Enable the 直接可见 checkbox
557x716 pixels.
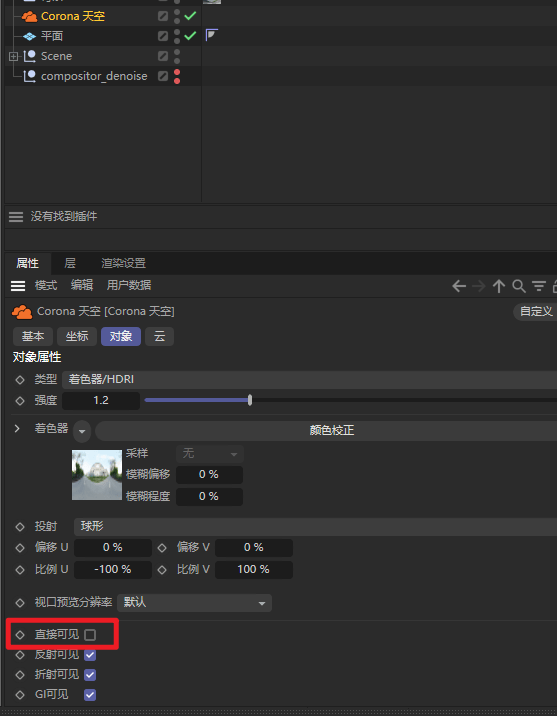(x=90, y=635)
